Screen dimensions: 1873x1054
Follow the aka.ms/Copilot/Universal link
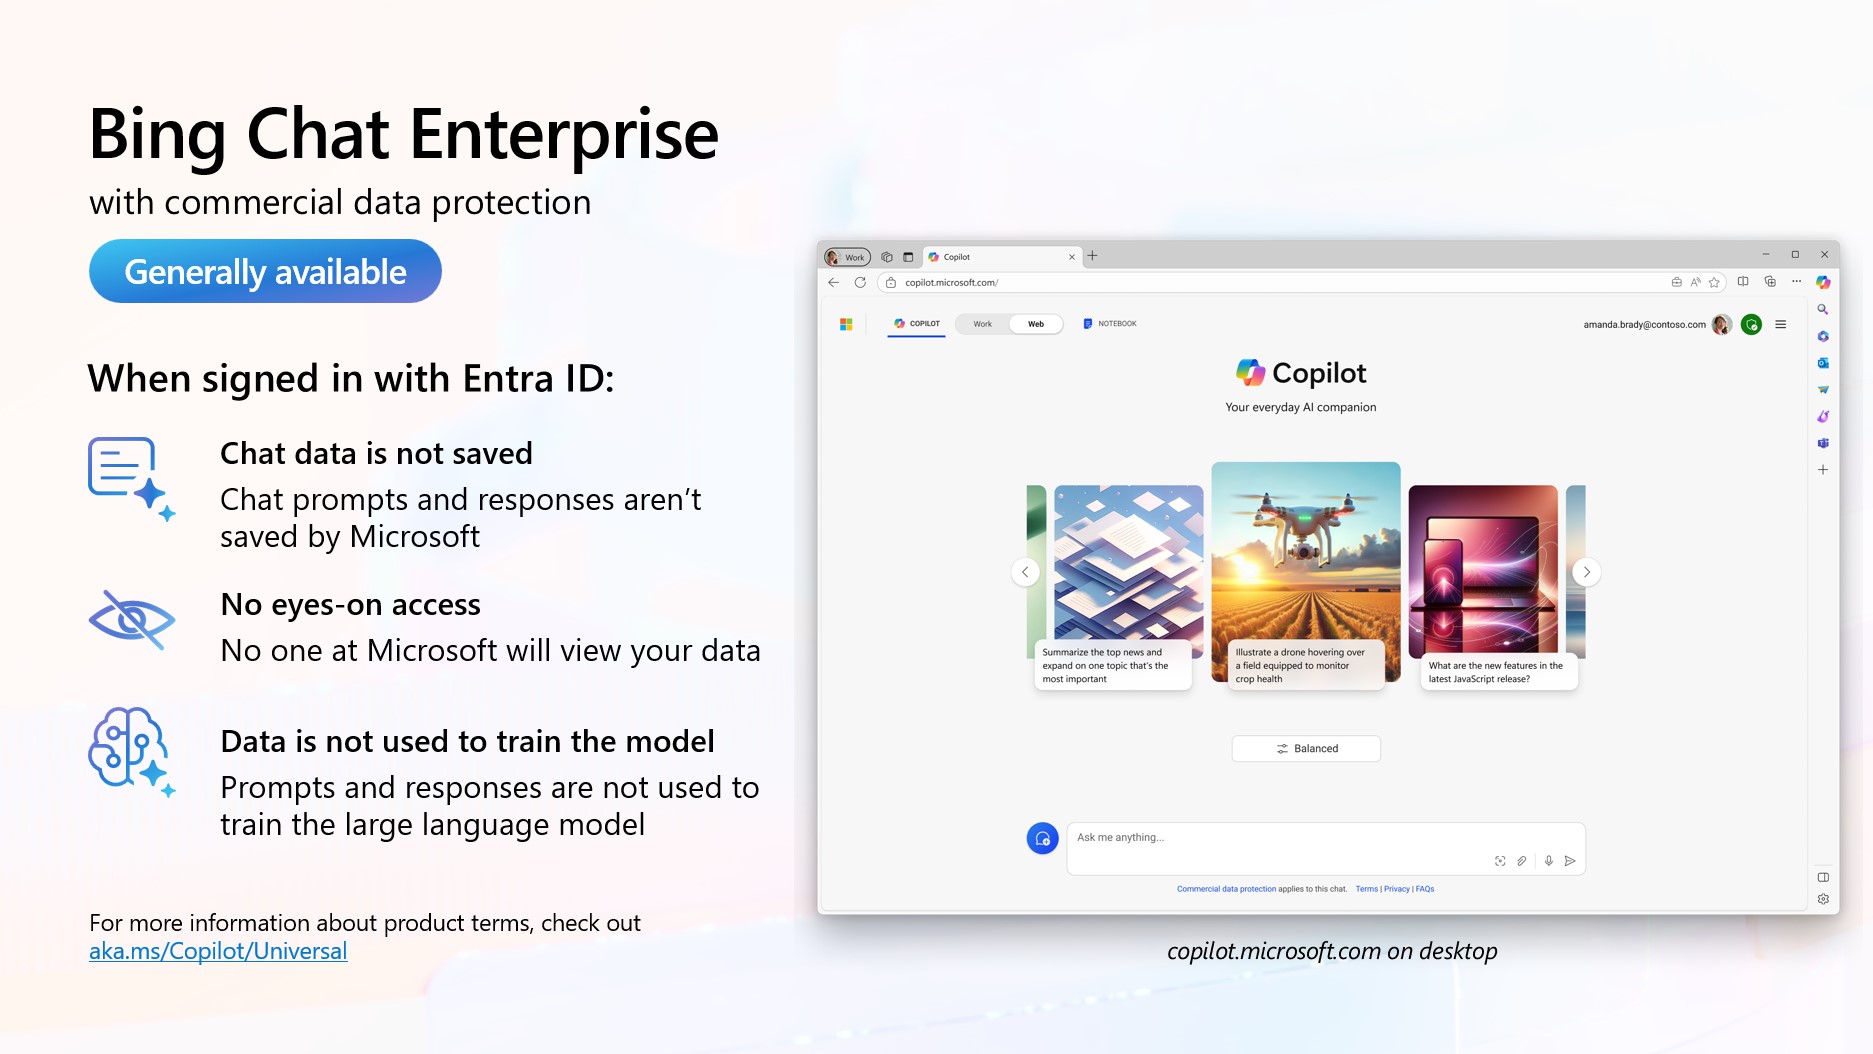click(218, 951)
